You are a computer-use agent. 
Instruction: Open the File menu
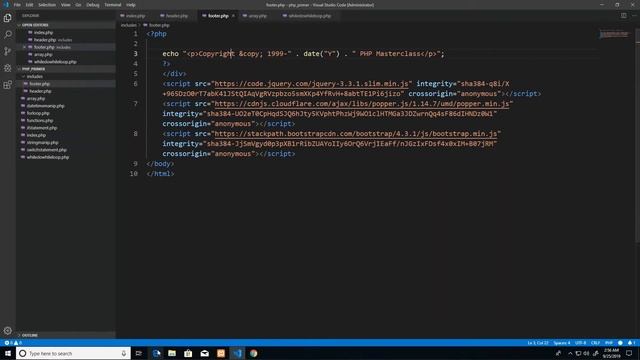click(17, 5)
